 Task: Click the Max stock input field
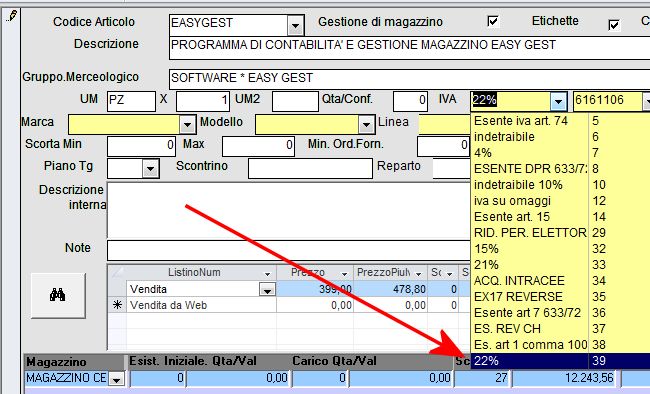tap(258, 146)
